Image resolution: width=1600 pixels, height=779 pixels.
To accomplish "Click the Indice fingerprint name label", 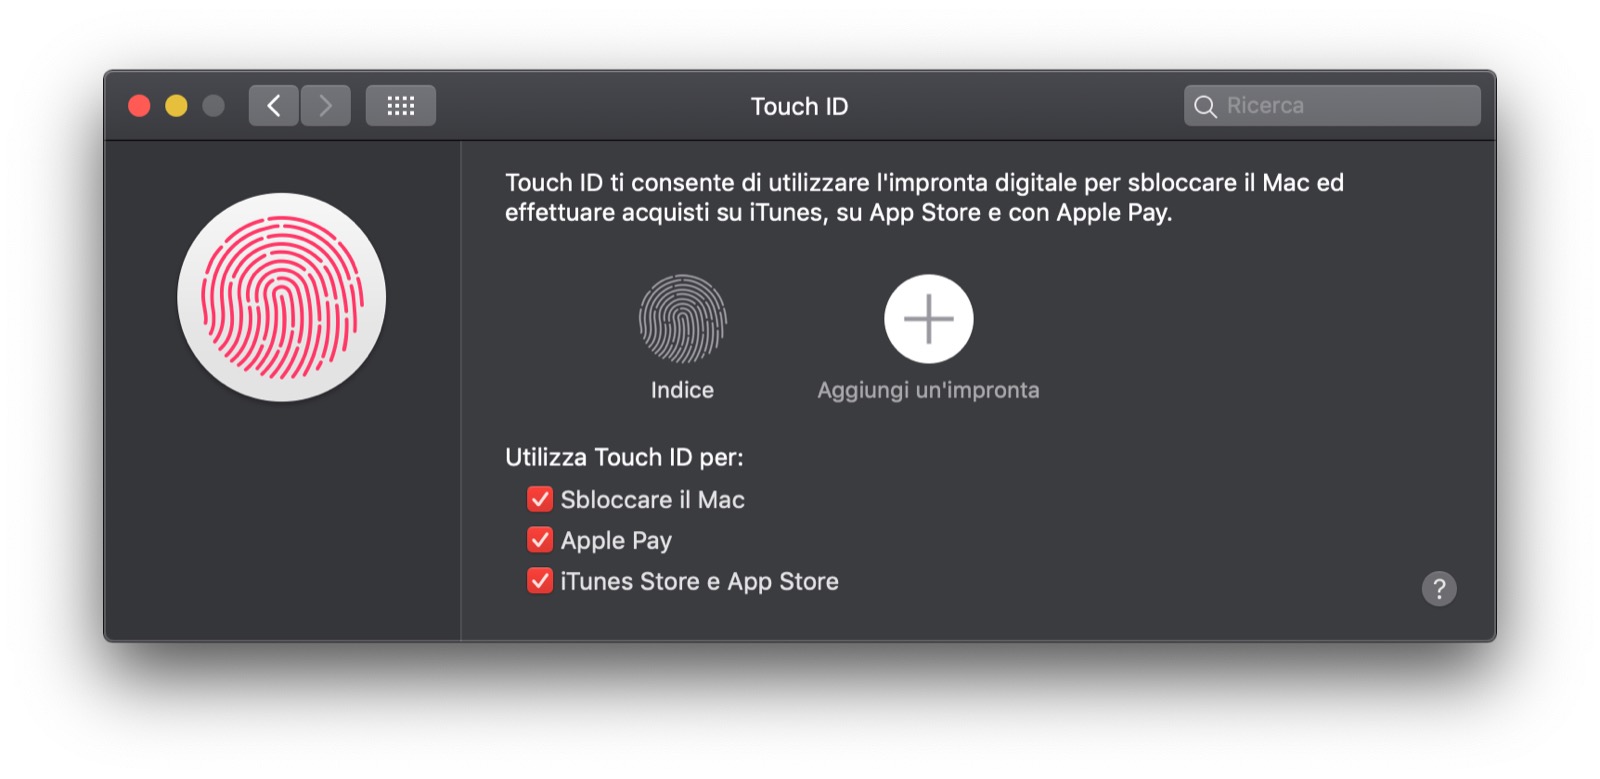I will tap(682, 390).
